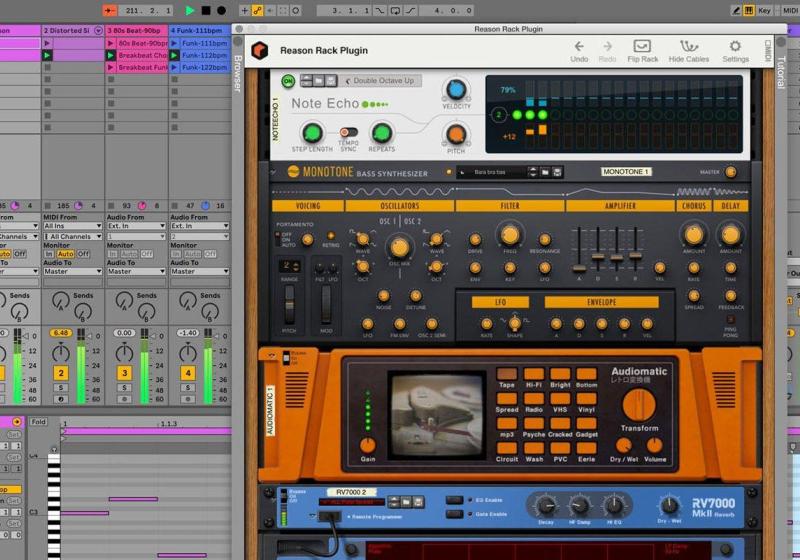The image size is (800, 560).
Task: Adjust the Monotone Master knob
Action: point(731,172)
